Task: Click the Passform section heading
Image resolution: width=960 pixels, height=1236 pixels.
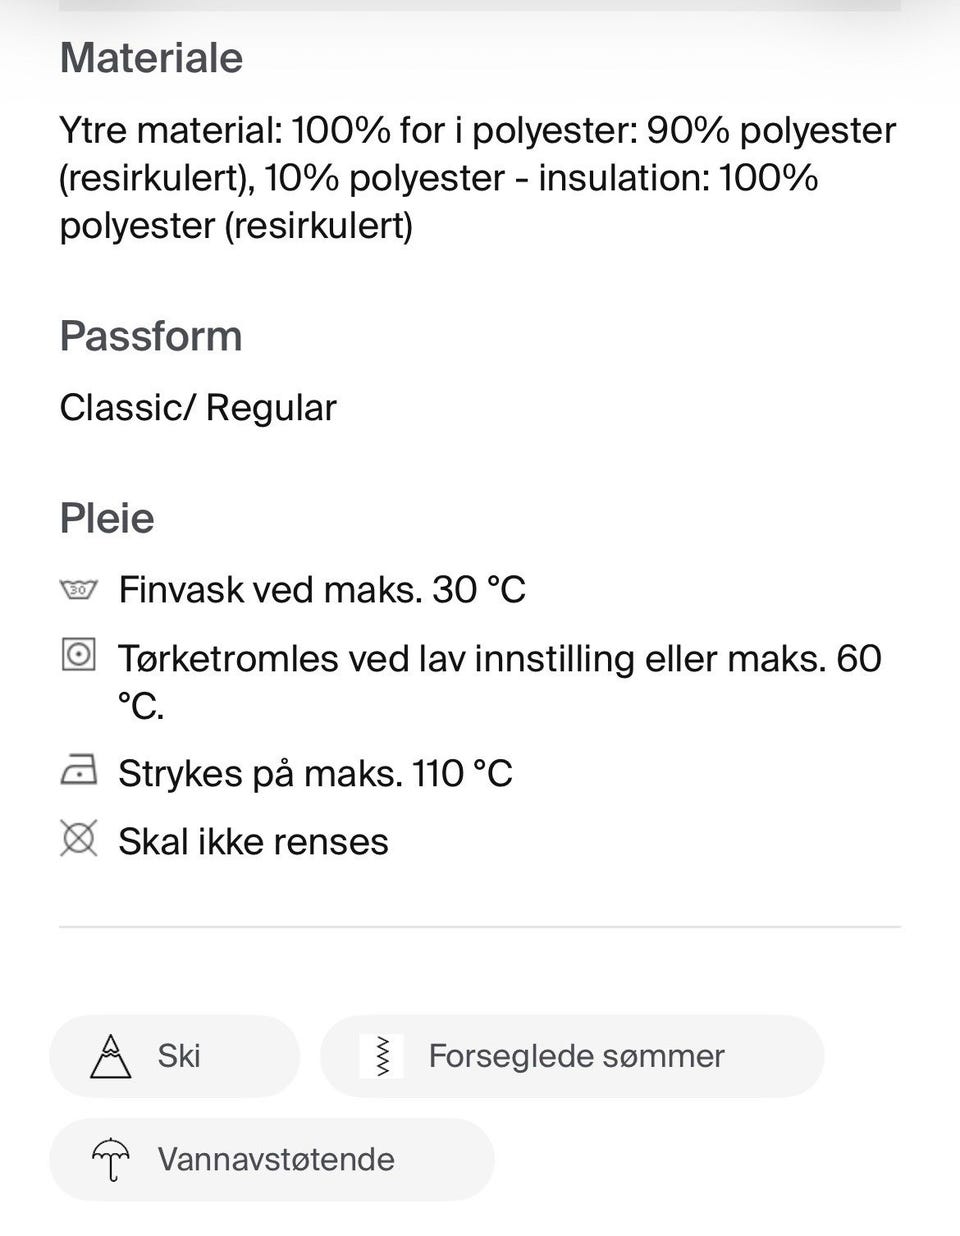Action: click(x=151, y=336)
